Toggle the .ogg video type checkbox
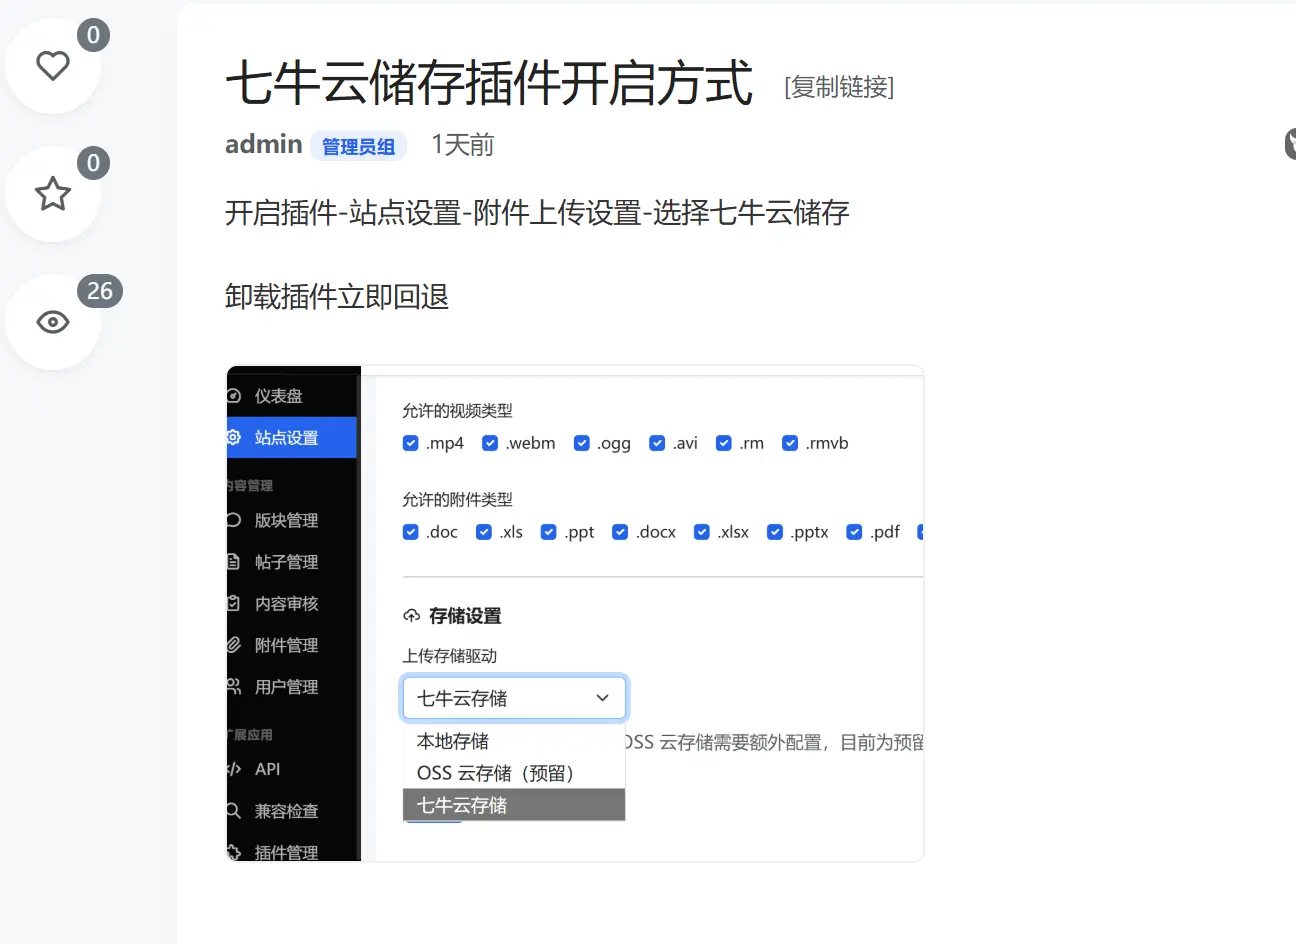 tap(582, 443)
